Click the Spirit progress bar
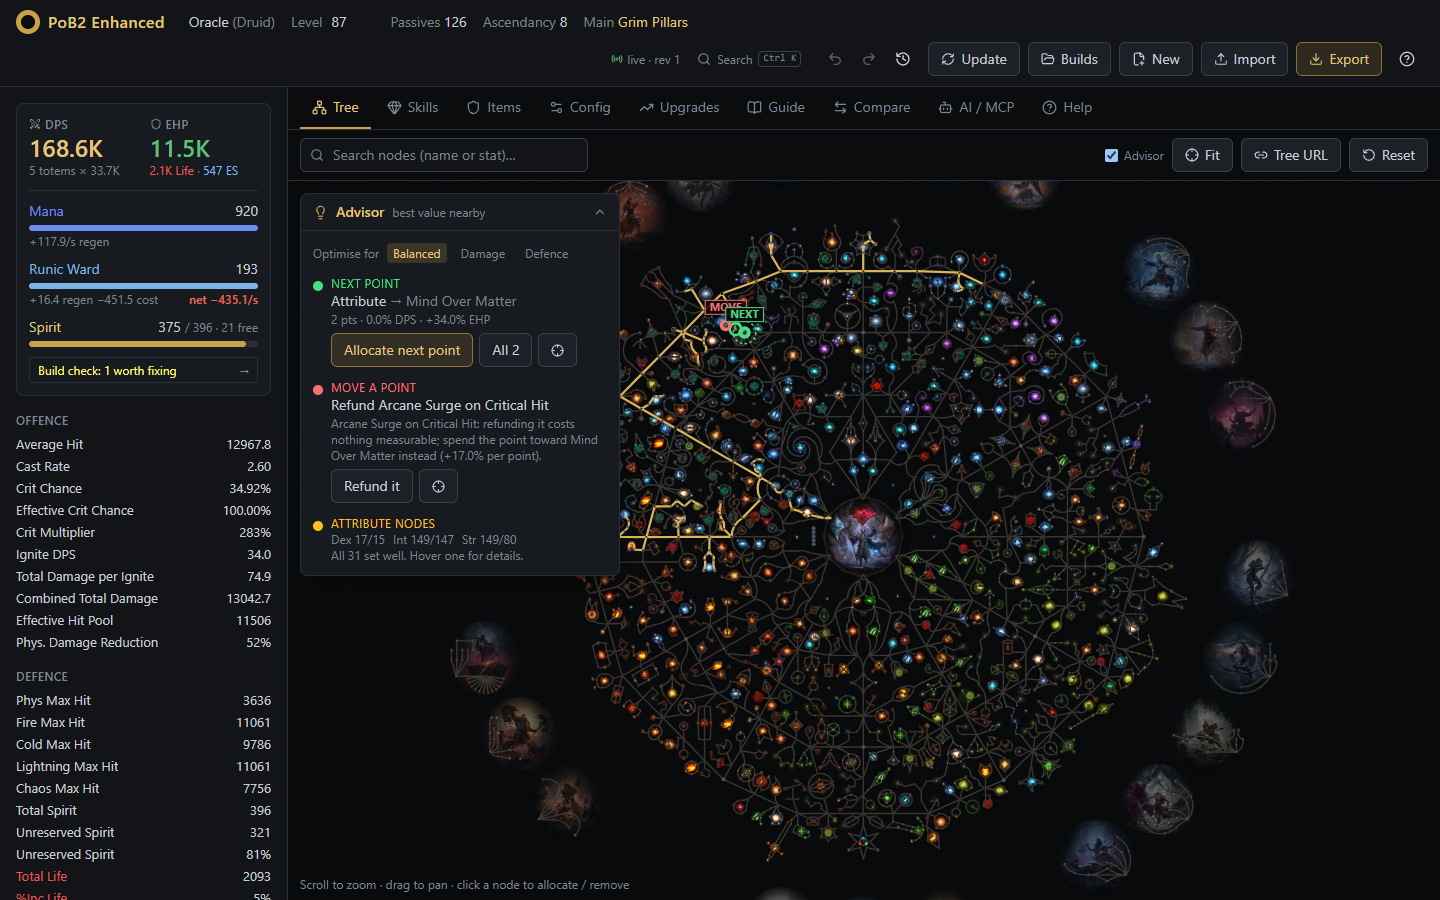1440x900 pixels. click(x=143, y=344)
